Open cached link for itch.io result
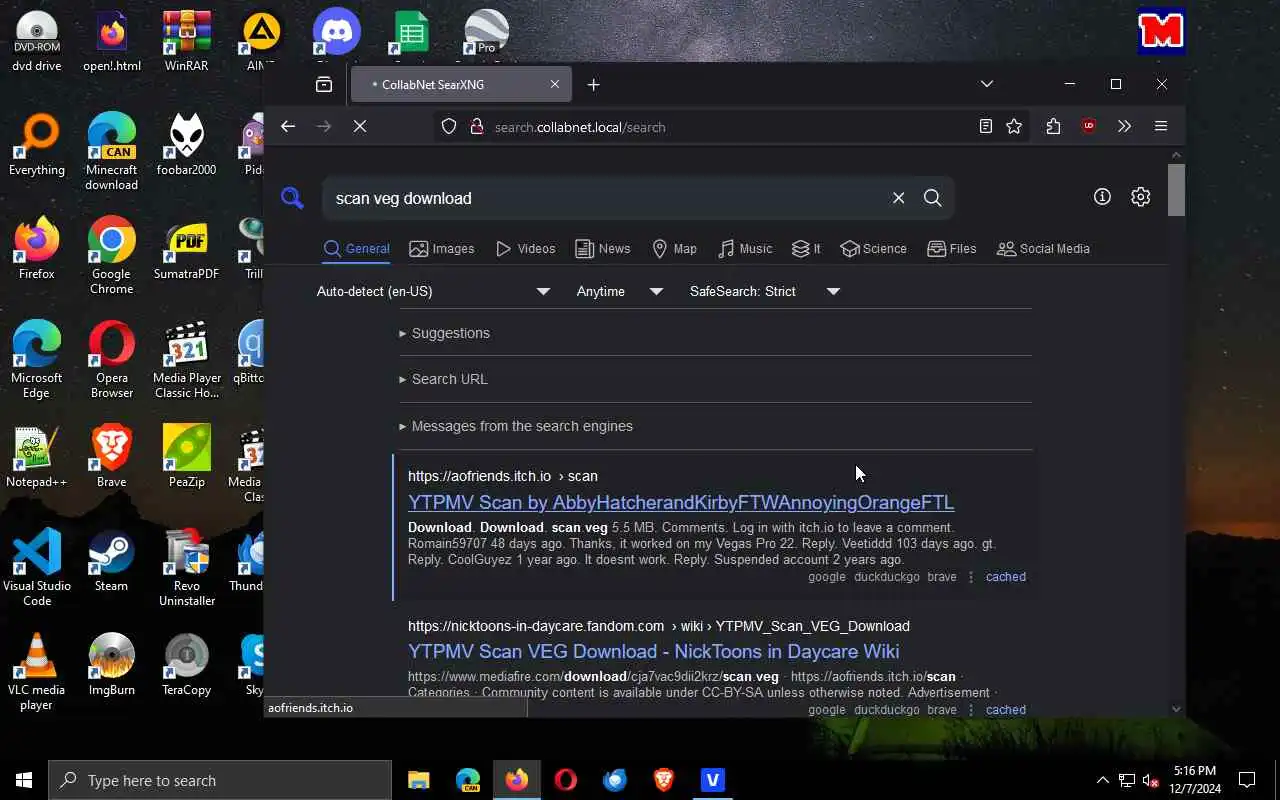The height and width of the screenshot is (800, 1280). (x=1005, y=577)
